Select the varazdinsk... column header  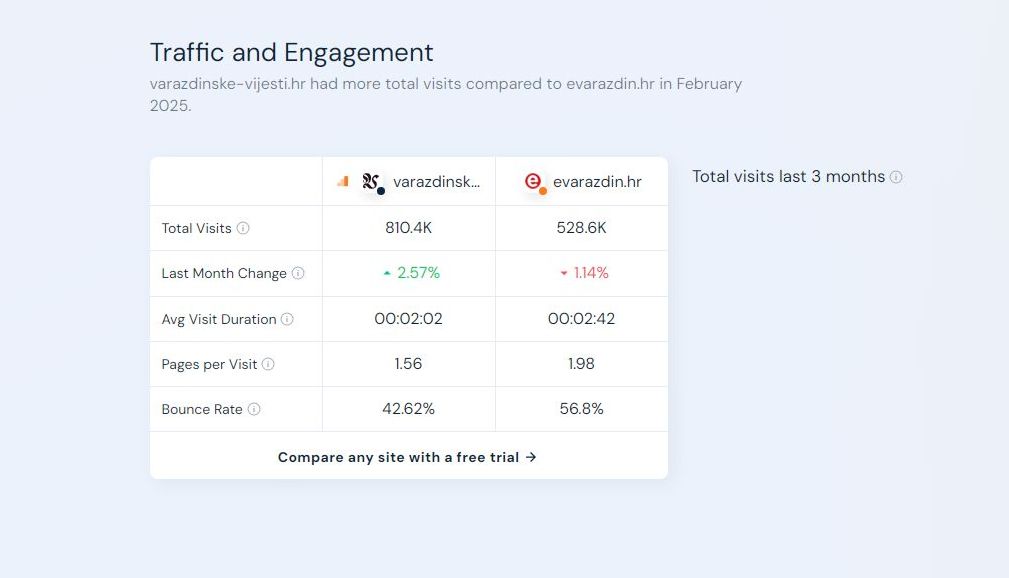point(409,182)
